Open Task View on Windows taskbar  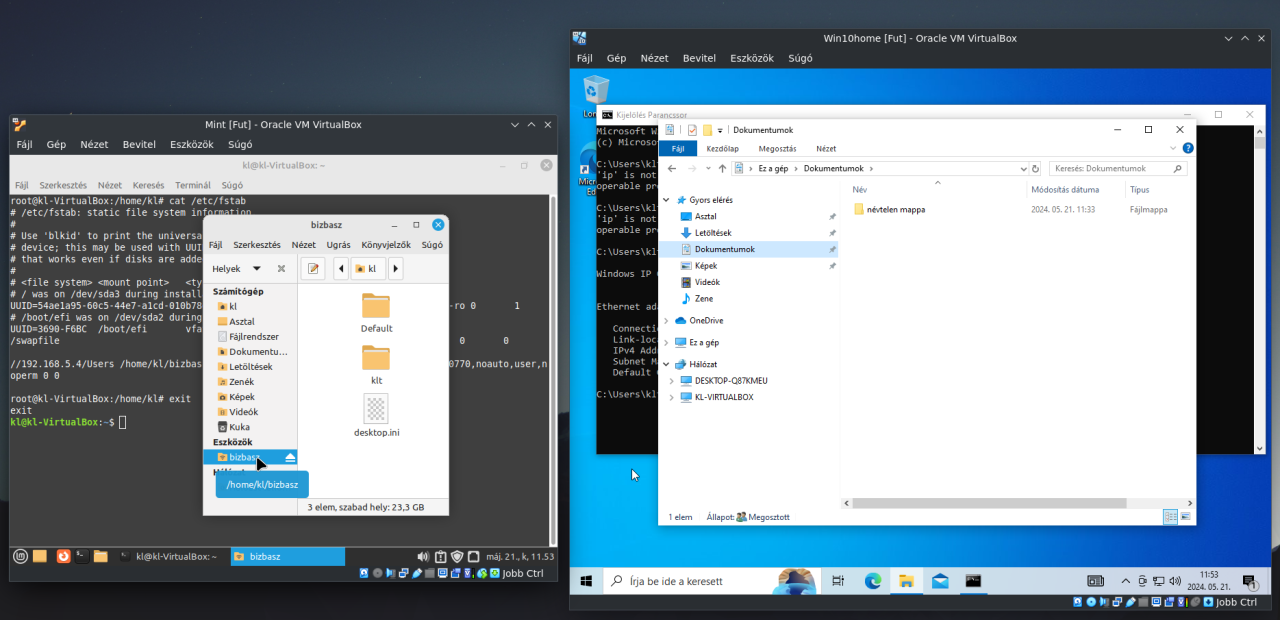coord(838,581)
